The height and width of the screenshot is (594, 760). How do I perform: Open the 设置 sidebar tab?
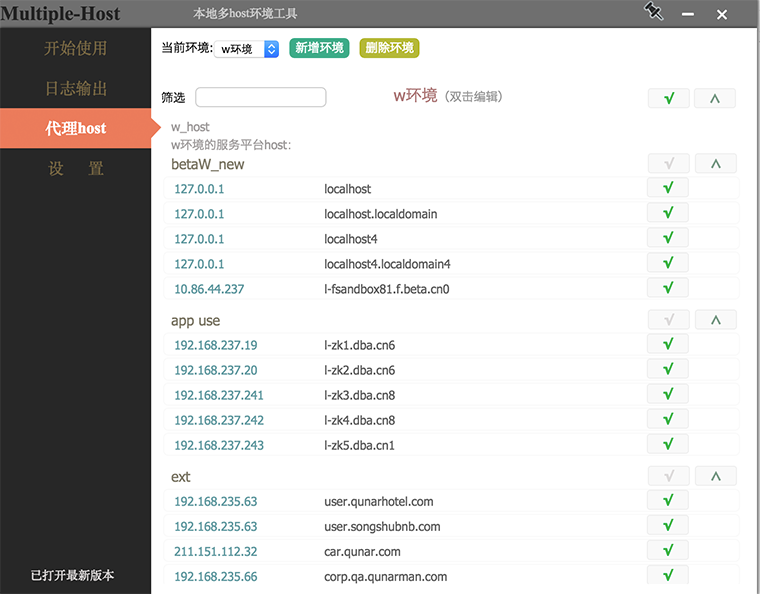[x=76, y=169]
